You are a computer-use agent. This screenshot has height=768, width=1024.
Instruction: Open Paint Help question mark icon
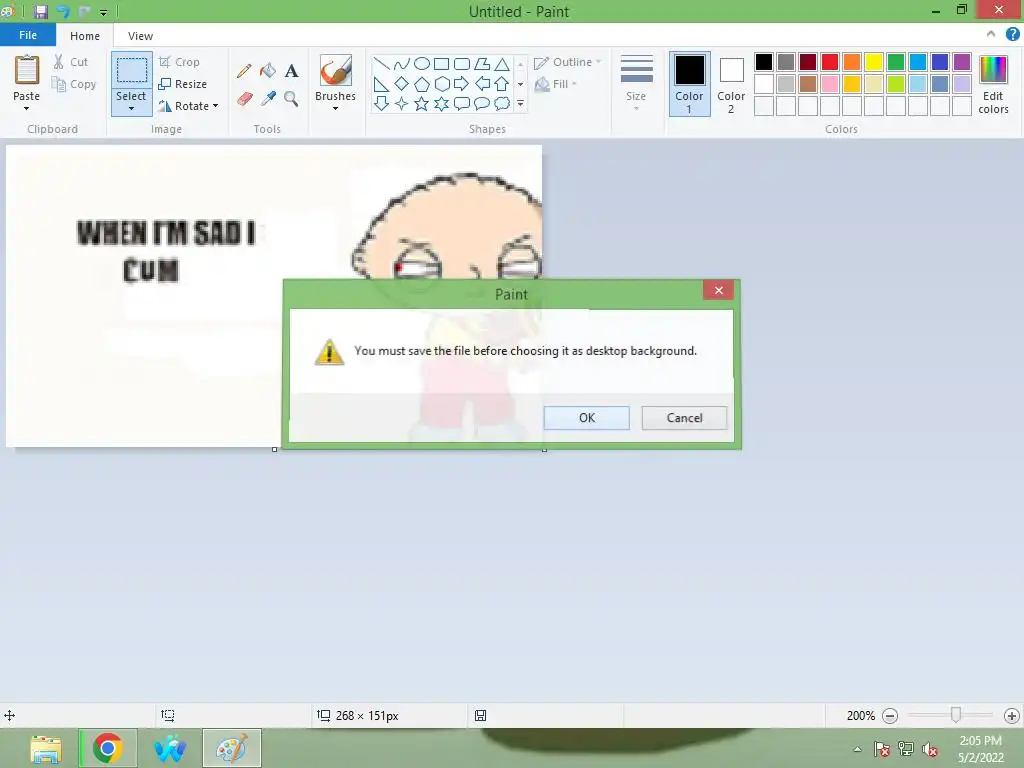[1012, 35]
